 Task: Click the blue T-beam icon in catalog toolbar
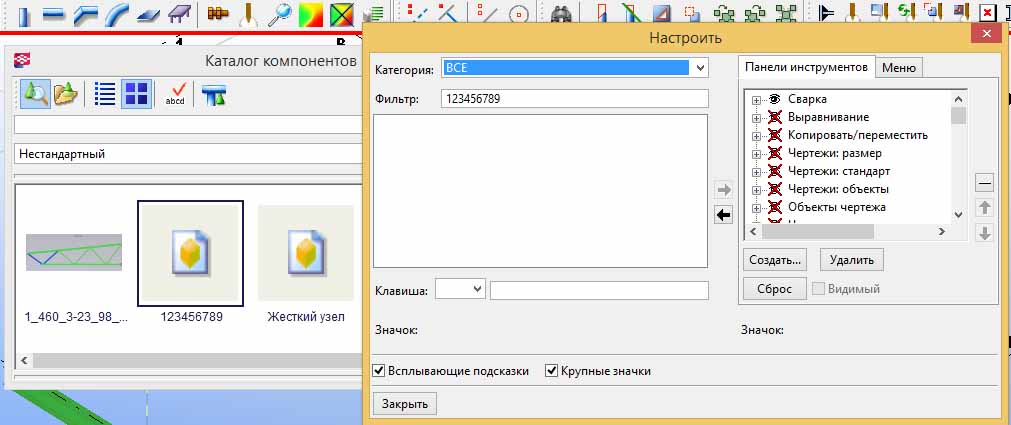tap(213, 95)
